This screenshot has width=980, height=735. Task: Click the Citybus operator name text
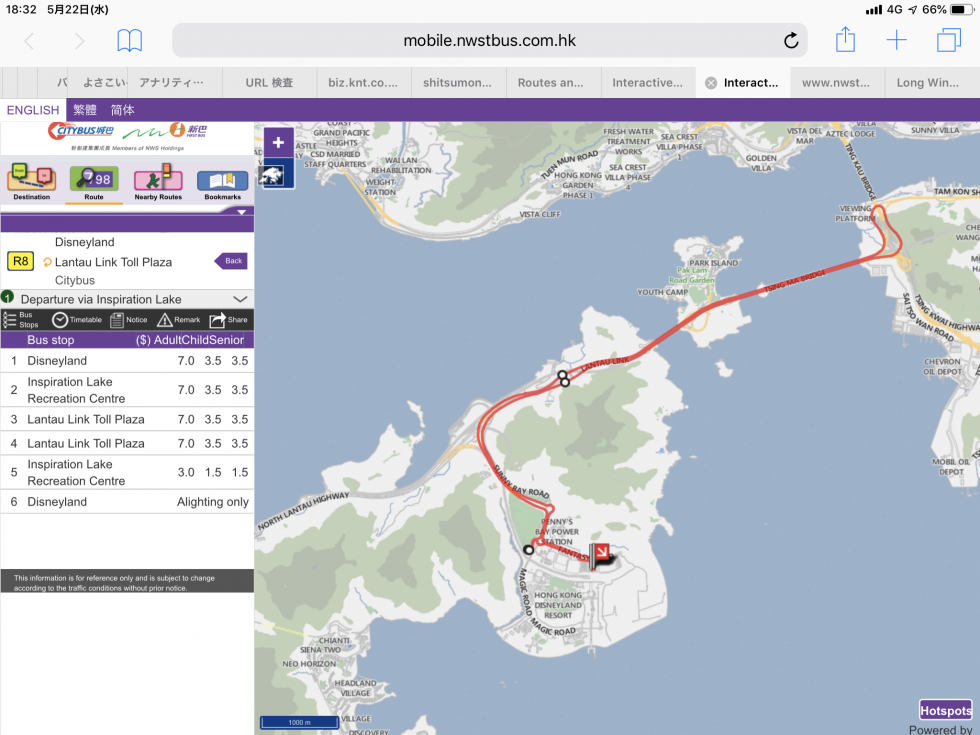pos(75,281)
